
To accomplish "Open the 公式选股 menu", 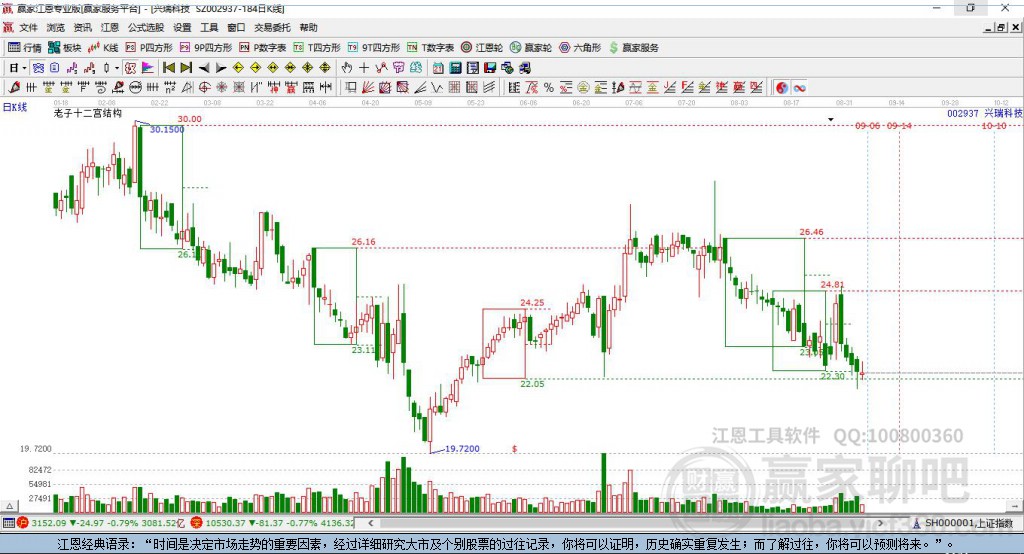I will click(x=146, y=27).
